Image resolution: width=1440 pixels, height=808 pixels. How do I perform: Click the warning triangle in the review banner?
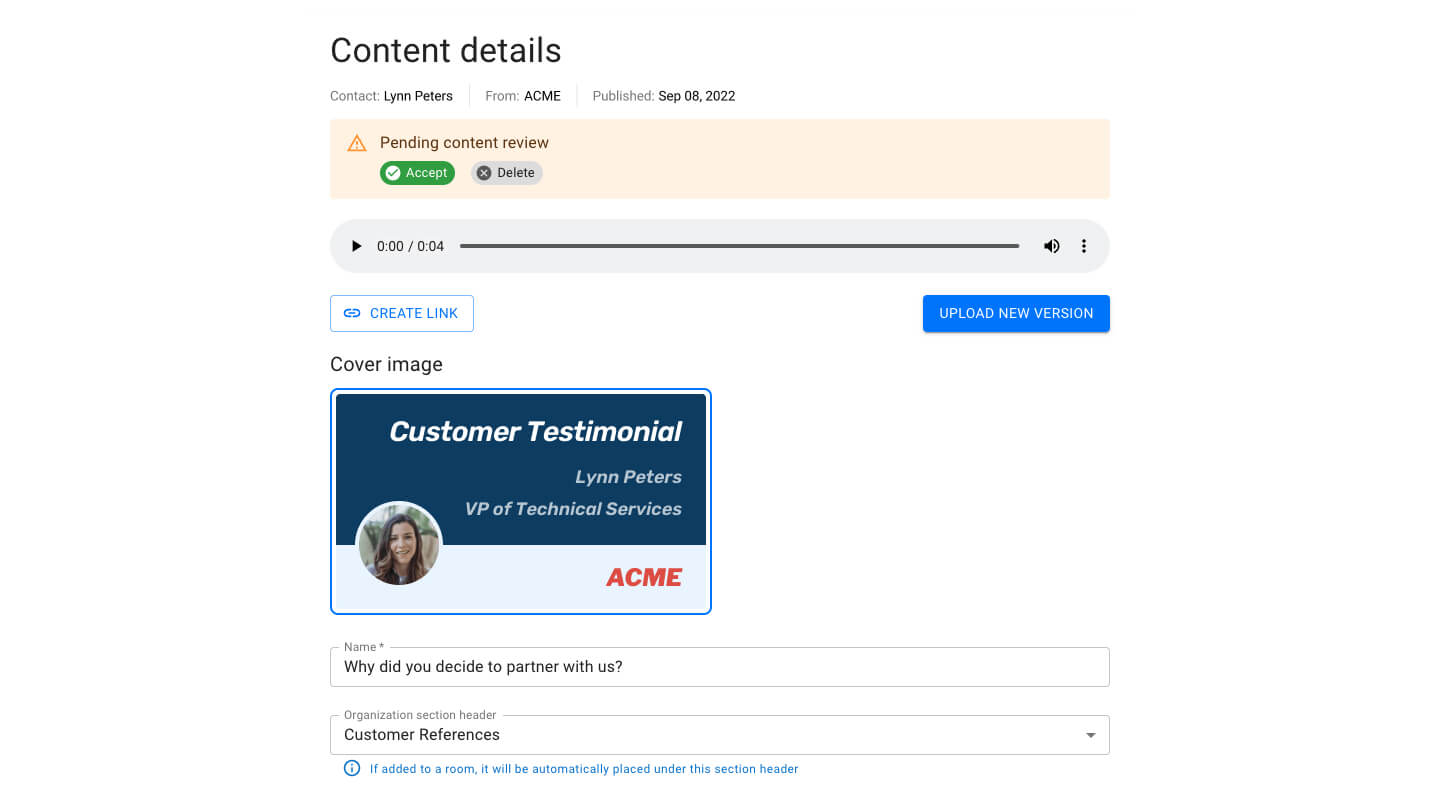357,142
